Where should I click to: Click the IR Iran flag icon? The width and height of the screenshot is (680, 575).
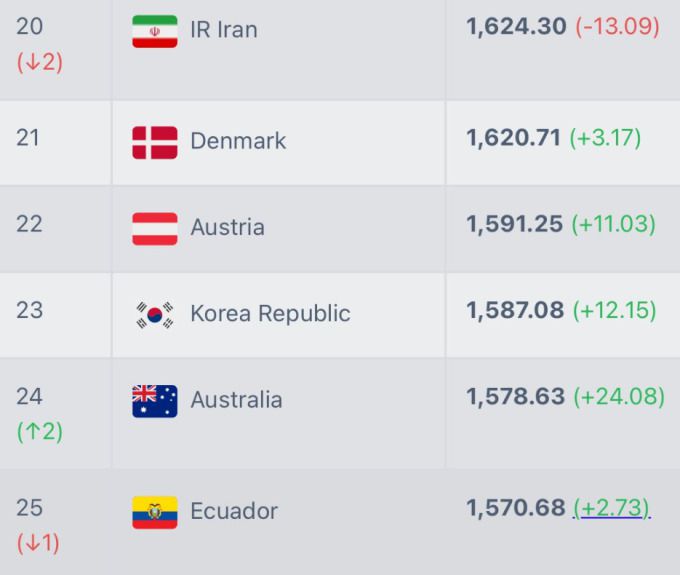coord(154,31)
